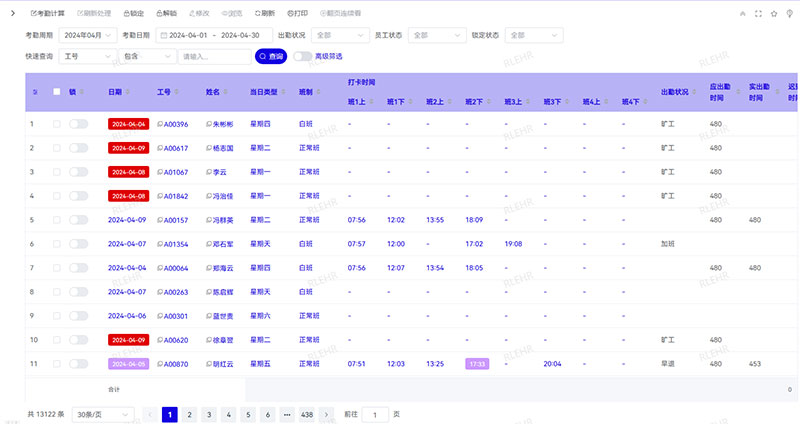Open the 员工状态 filter dropdown
The height and width of the screenshot is (424, 800).
437,35
